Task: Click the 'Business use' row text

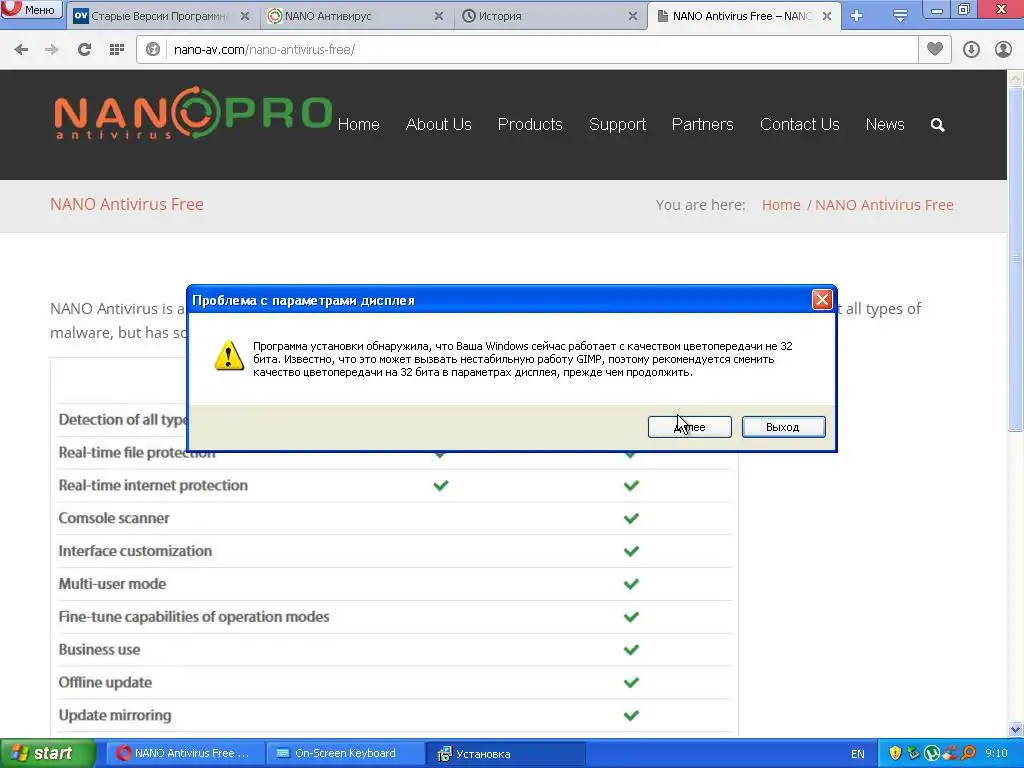Action: (x=99, y=650)
